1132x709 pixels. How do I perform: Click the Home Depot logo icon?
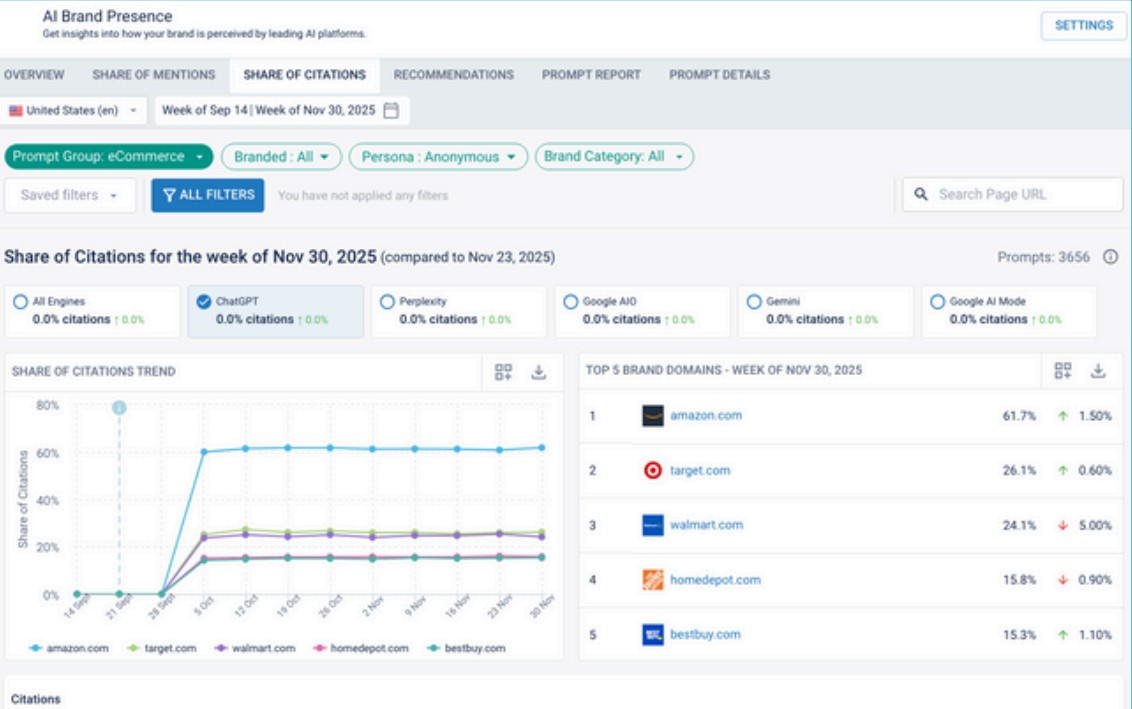click(x=653, y=580)
